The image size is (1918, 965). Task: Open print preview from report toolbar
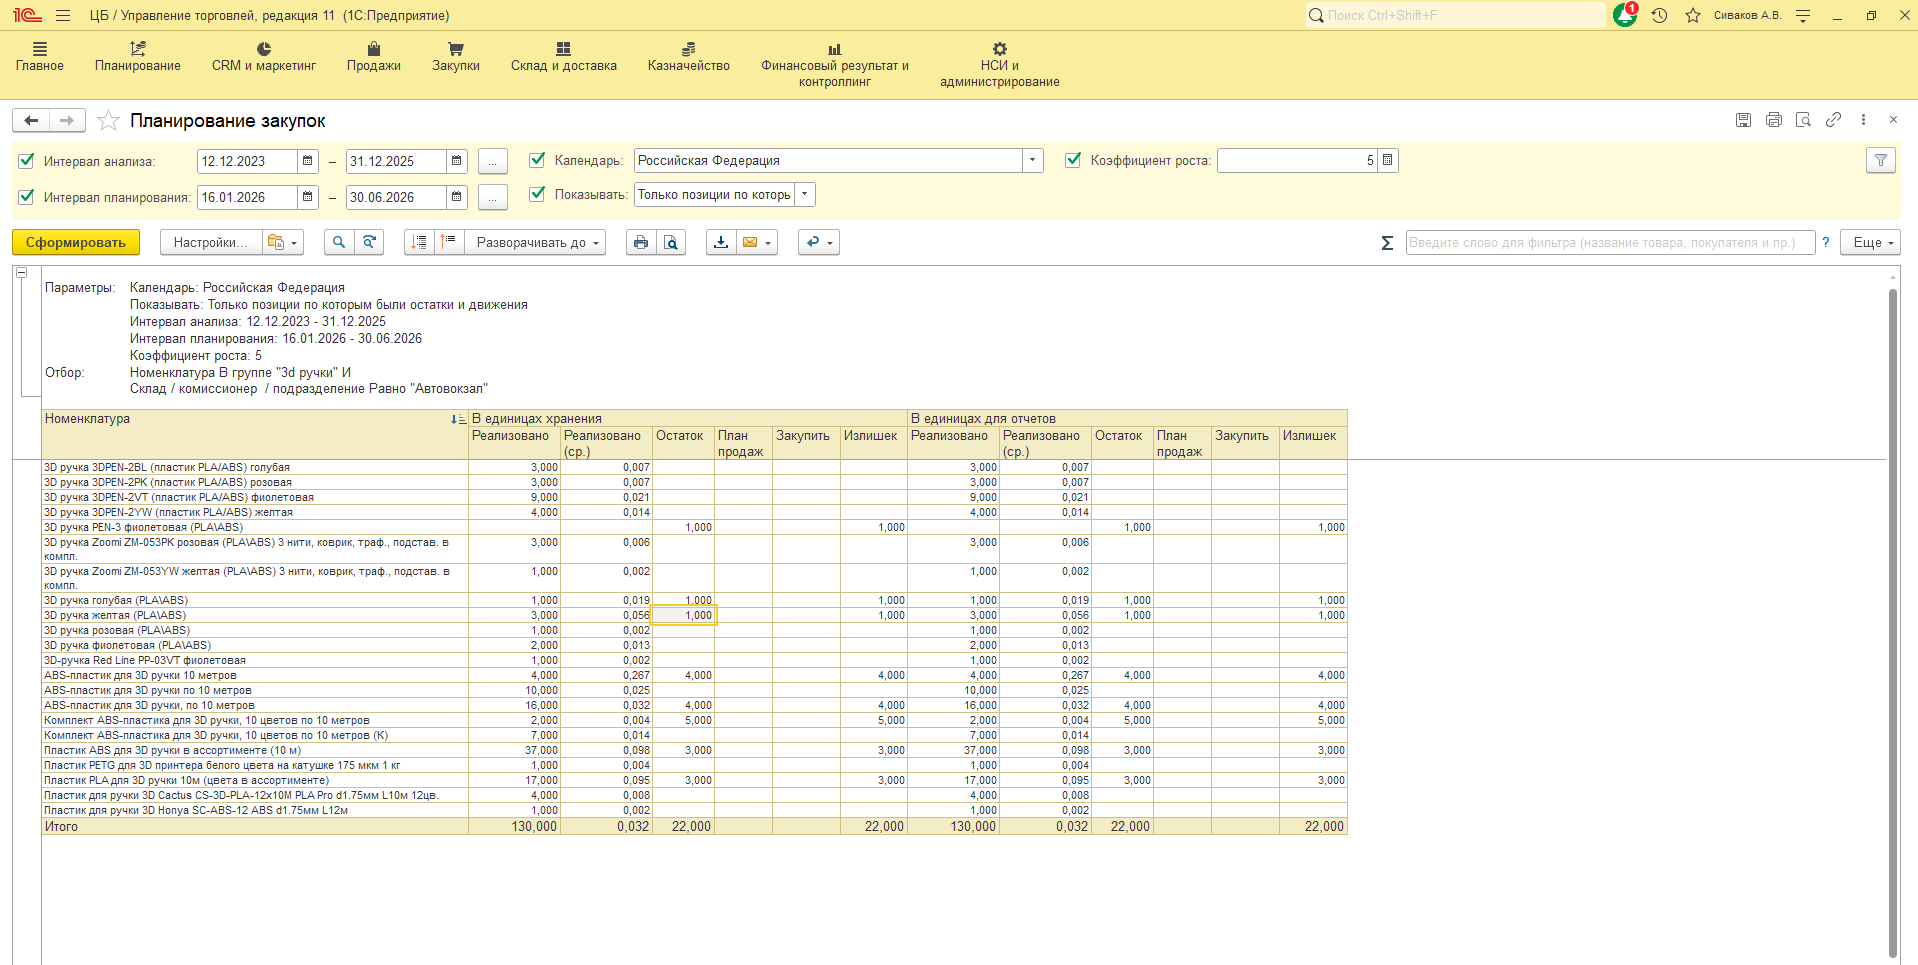click(x=671, y=242)
